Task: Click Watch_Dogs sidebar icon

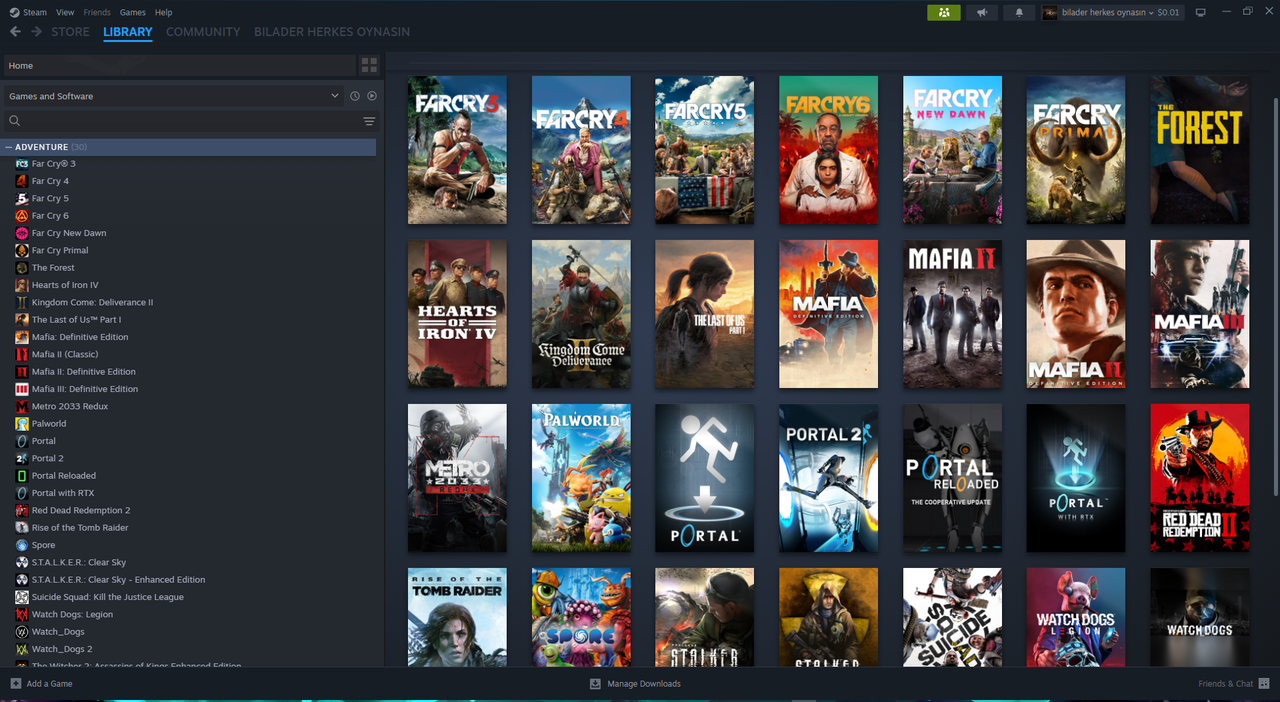Action: coord(22,632)
